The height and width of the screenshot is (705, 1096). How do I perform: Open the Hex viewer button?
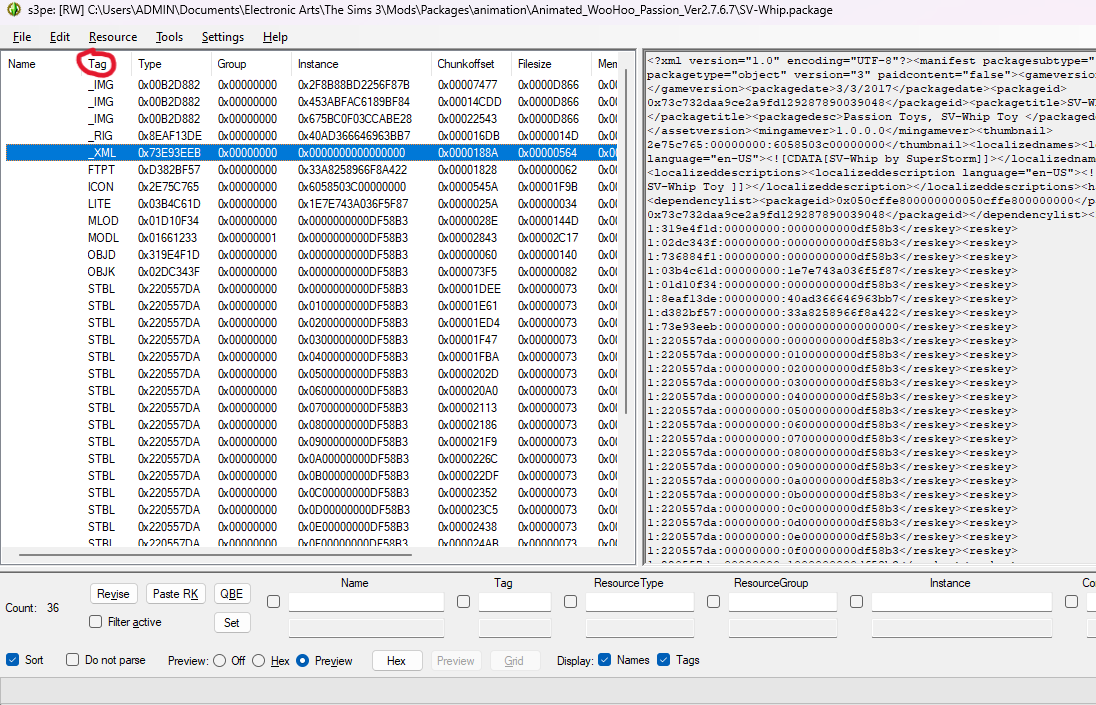tap(396, 660)
